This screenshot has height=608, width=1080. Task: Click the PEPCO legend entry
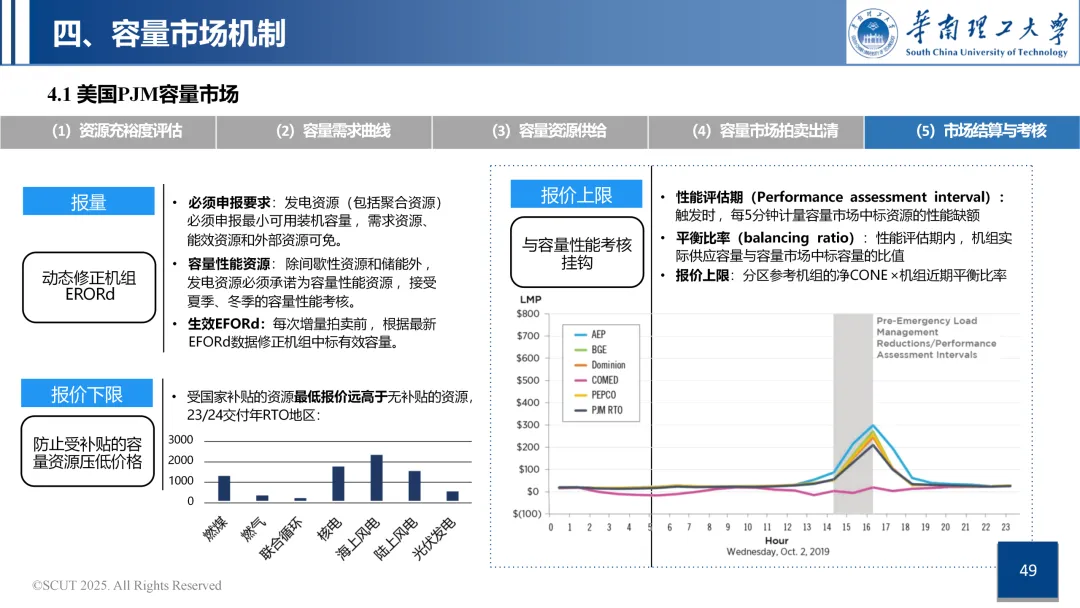pos(595,395)
